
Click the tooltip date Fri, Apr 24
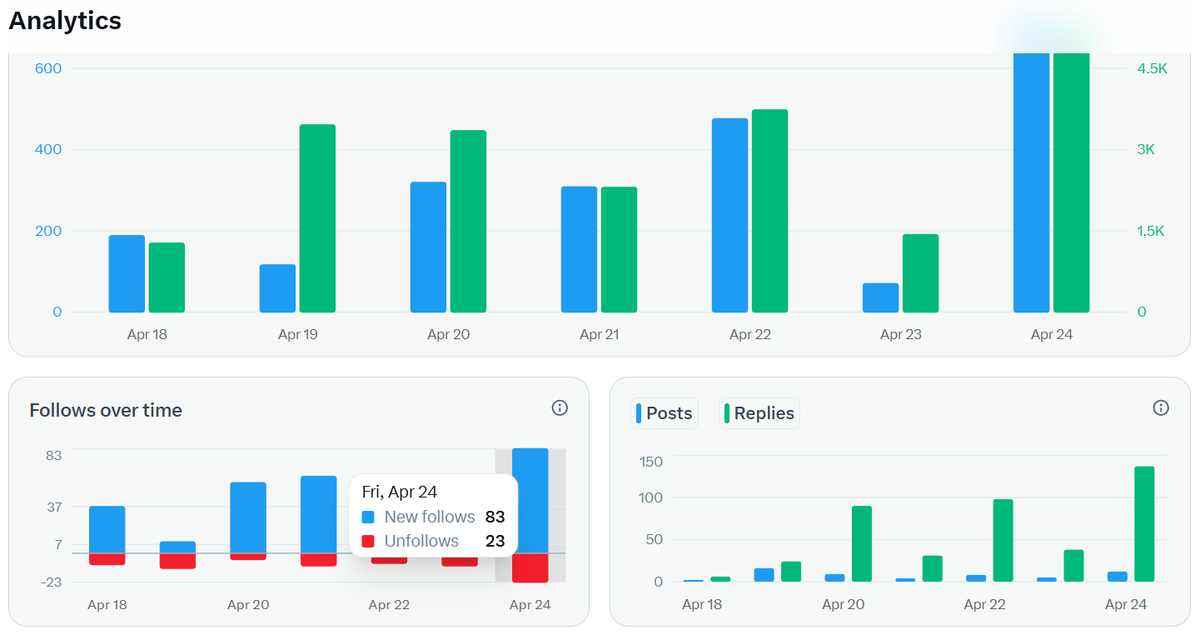point(399,492)
